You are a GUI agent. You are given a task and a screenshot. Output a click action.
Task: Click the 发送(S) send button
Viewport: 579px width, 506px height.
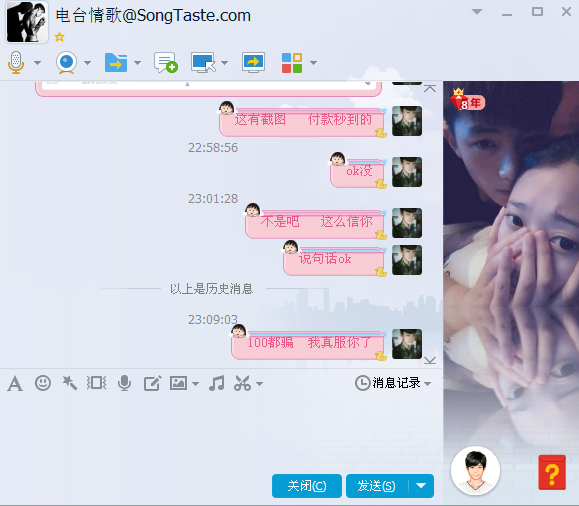377,486
